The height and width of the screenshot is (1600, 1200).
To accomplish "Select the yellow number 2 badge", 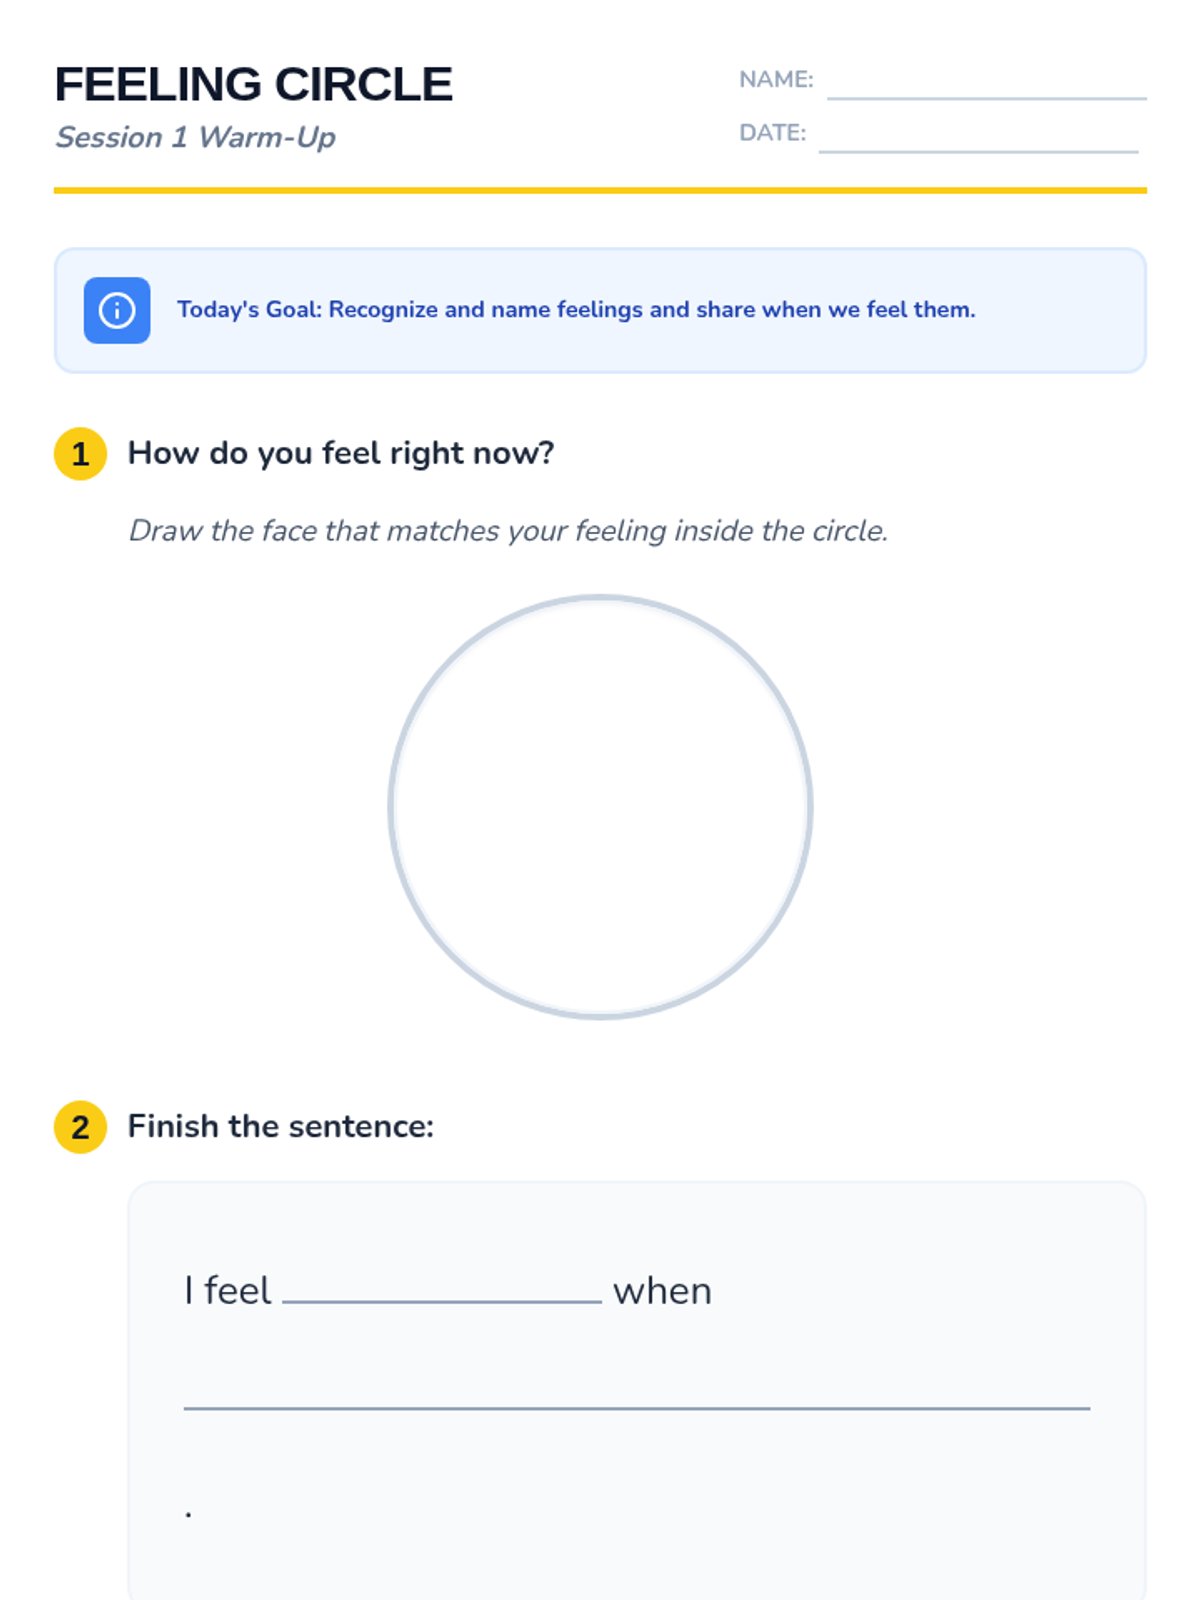I will (80, 1127).
